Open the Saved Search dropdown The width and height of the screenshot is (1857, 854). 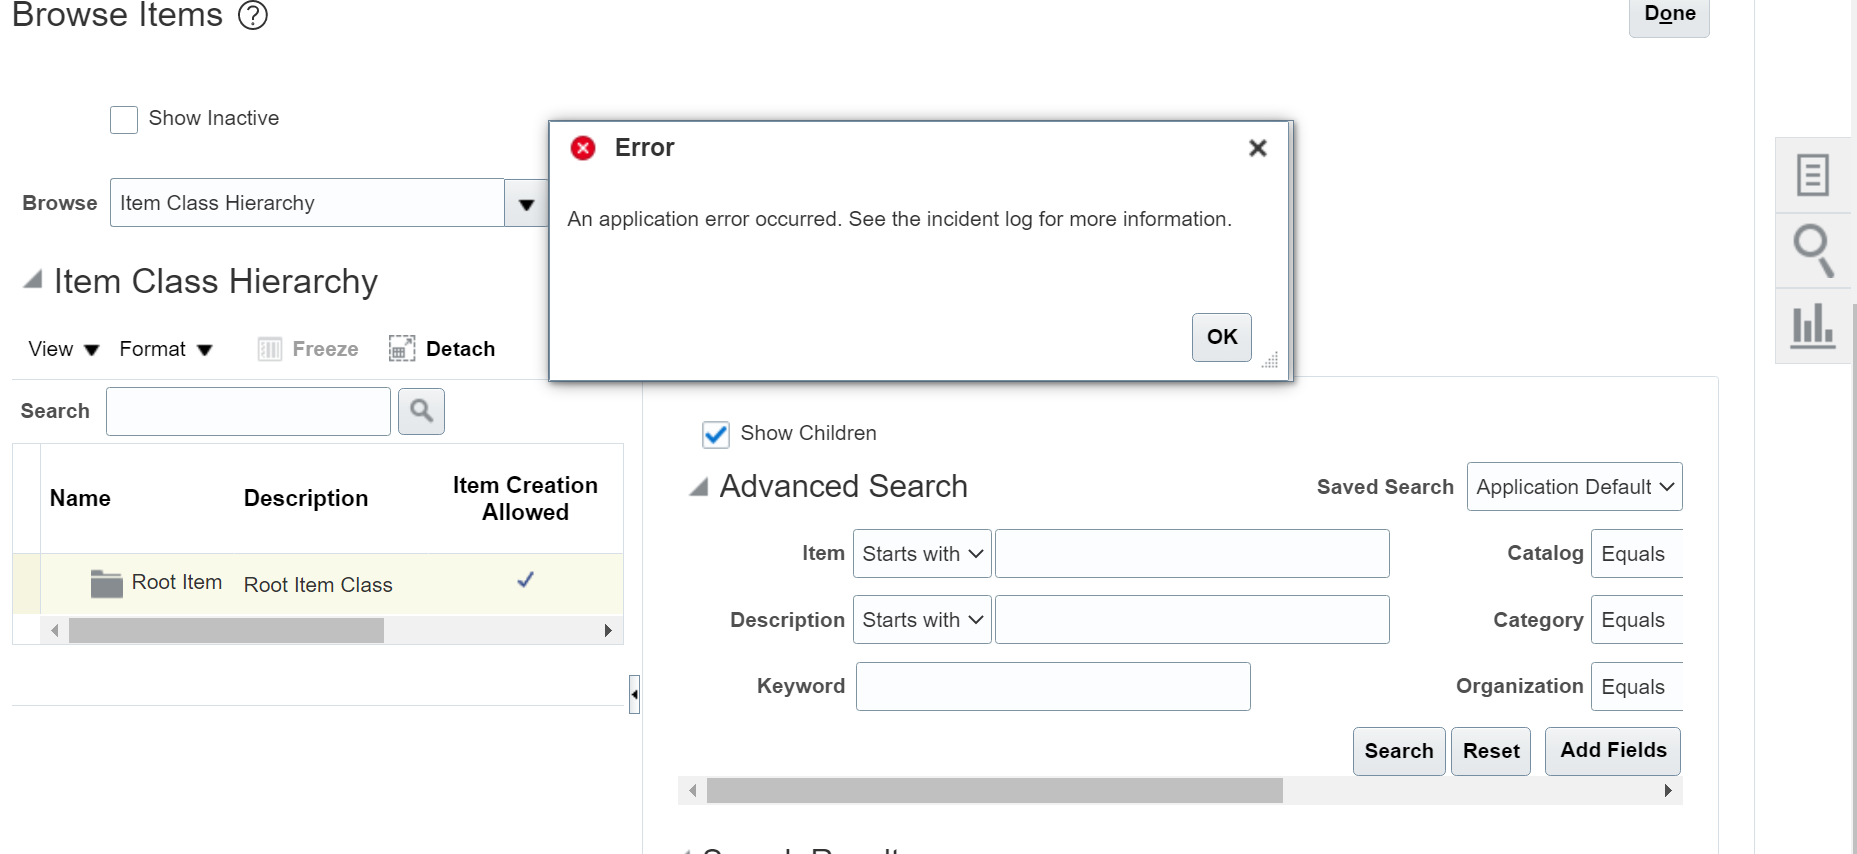coord(1575,487)
